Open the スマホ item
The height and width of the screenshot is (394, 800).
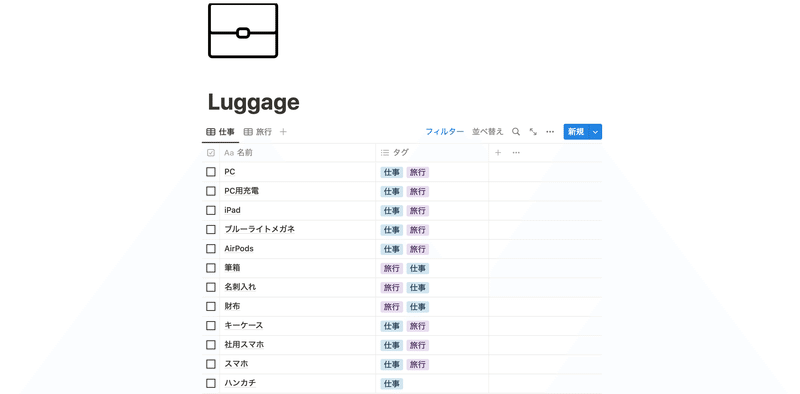point(236,364)
